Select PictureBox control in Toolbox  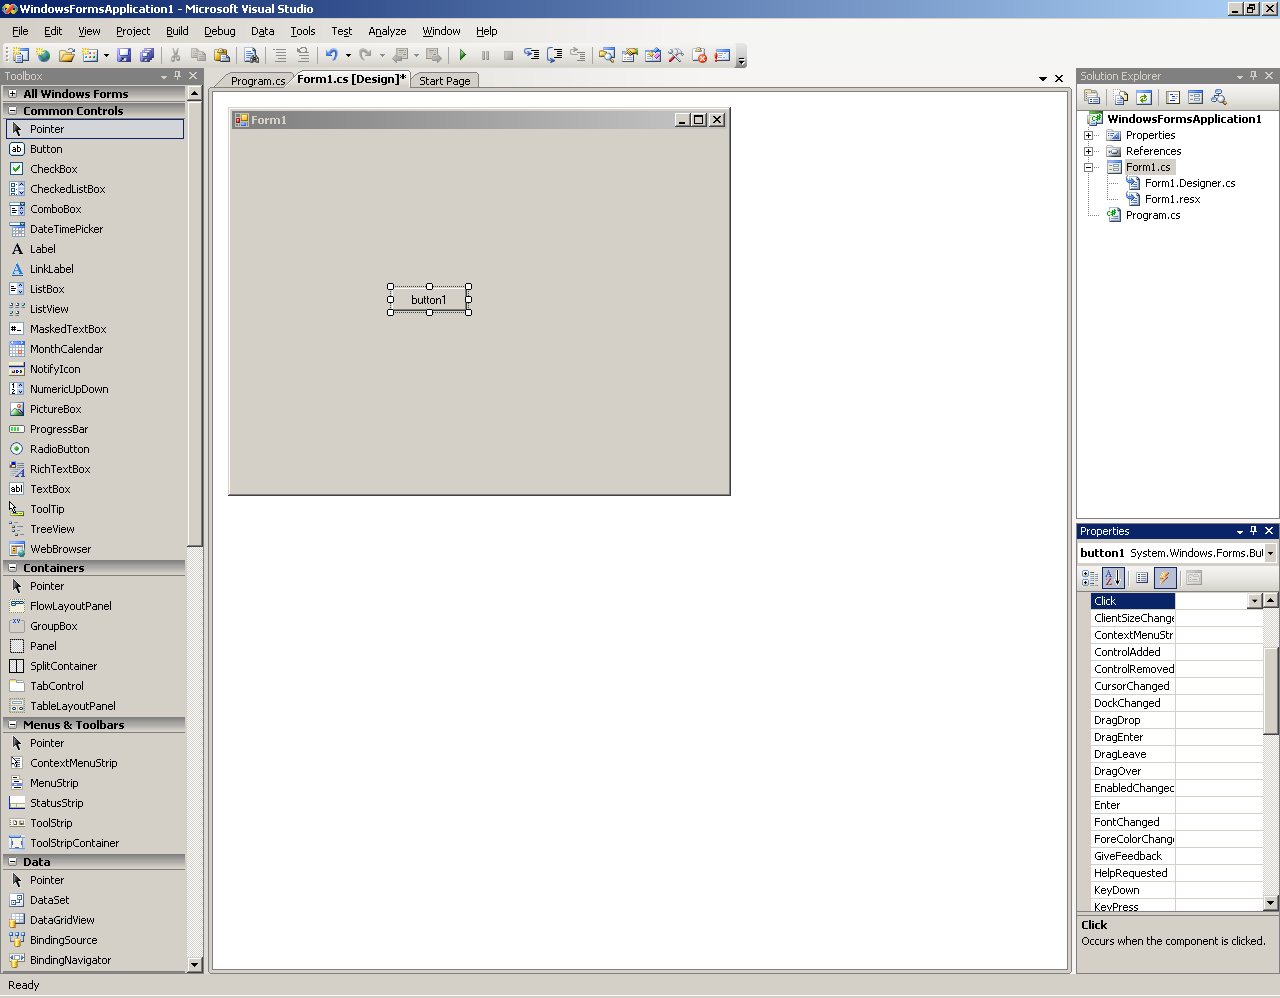point(95,409)
